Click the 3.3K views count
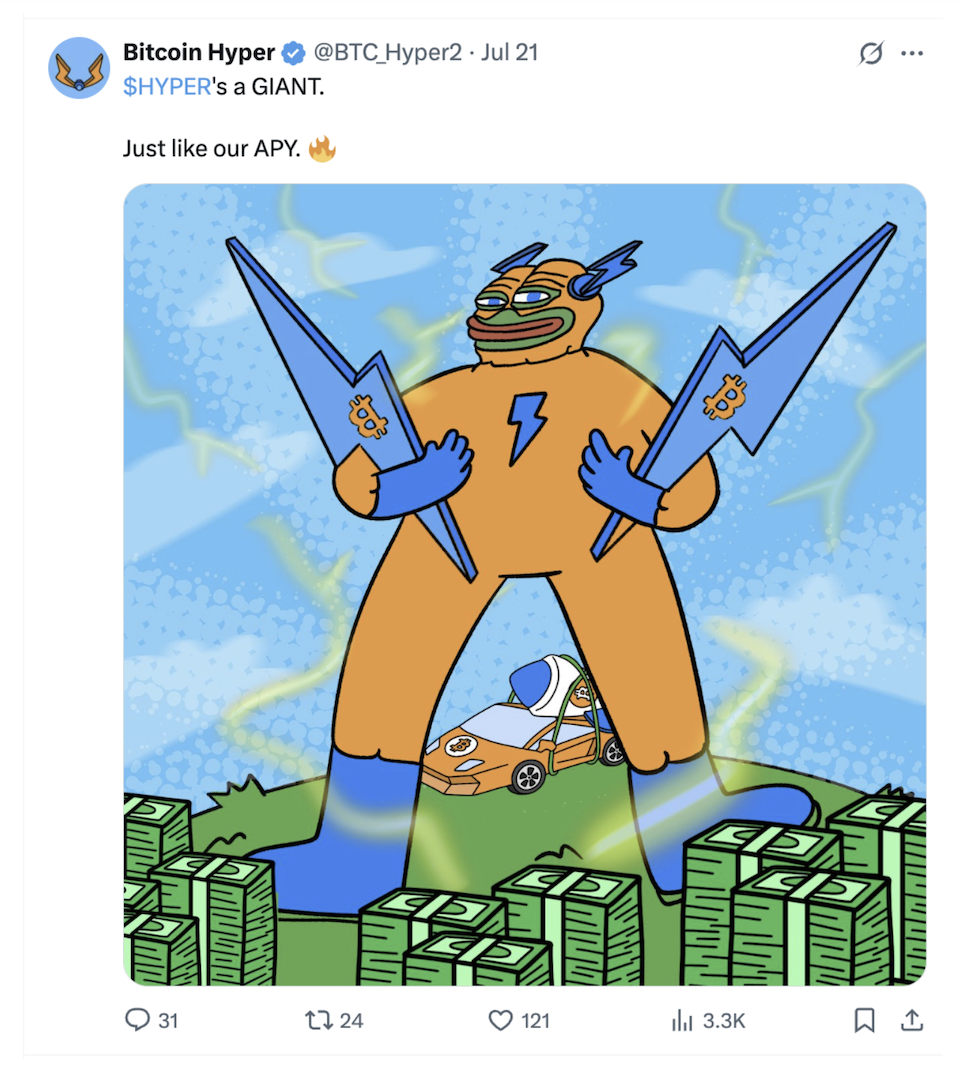Screen dimensions: 964x1074 pyautogui.click(x=724, y=1021)
